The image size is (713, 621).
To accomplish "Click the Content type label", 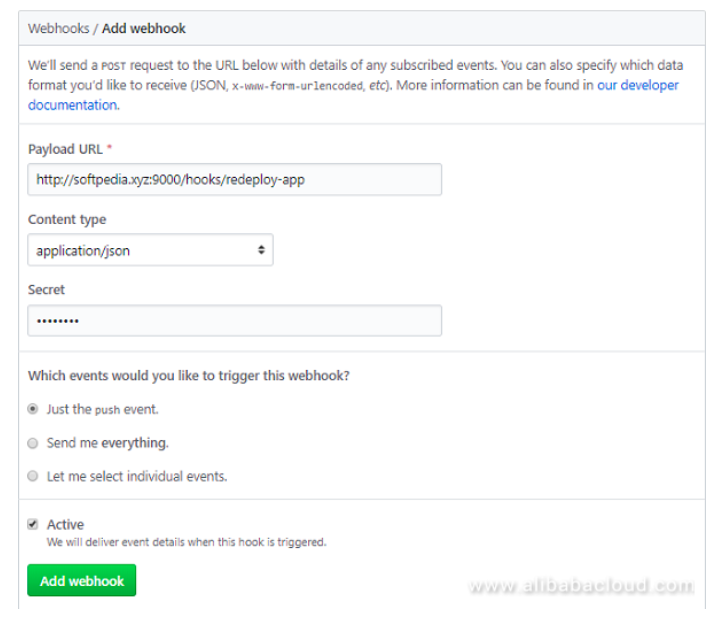I will tap(67, 219).
